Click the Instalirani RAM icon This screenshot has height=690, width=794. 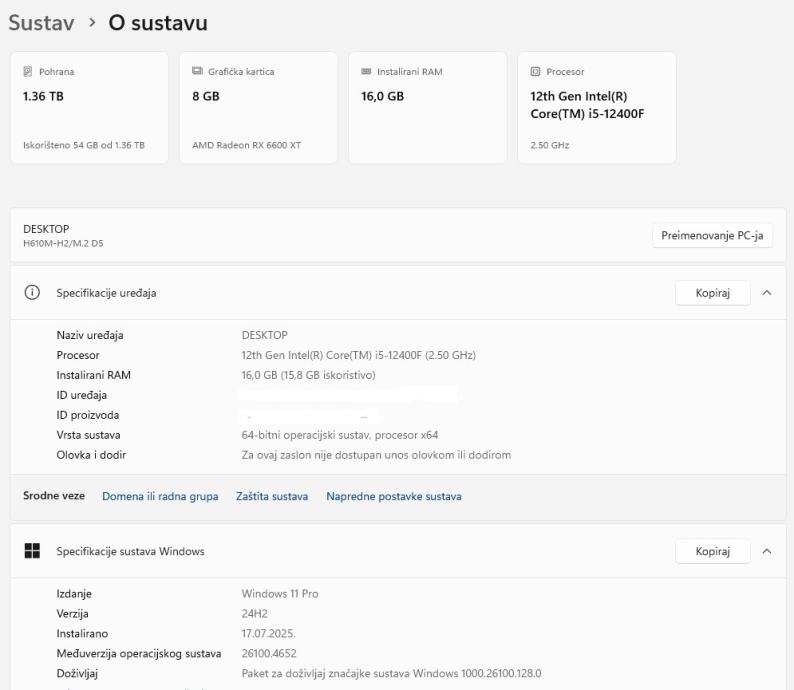click(x=366, y=72)
